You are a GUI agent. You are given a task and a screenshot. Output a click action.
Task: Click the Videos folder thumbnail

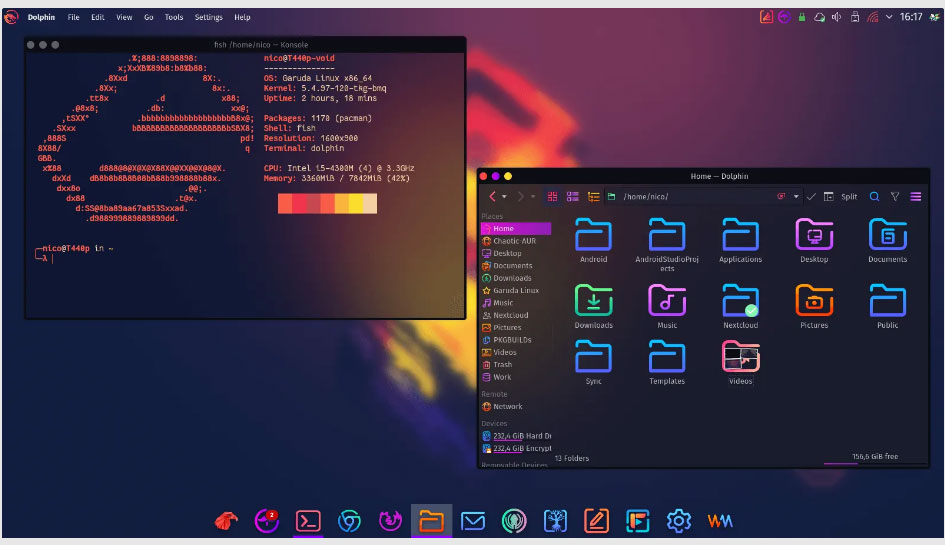740,358
